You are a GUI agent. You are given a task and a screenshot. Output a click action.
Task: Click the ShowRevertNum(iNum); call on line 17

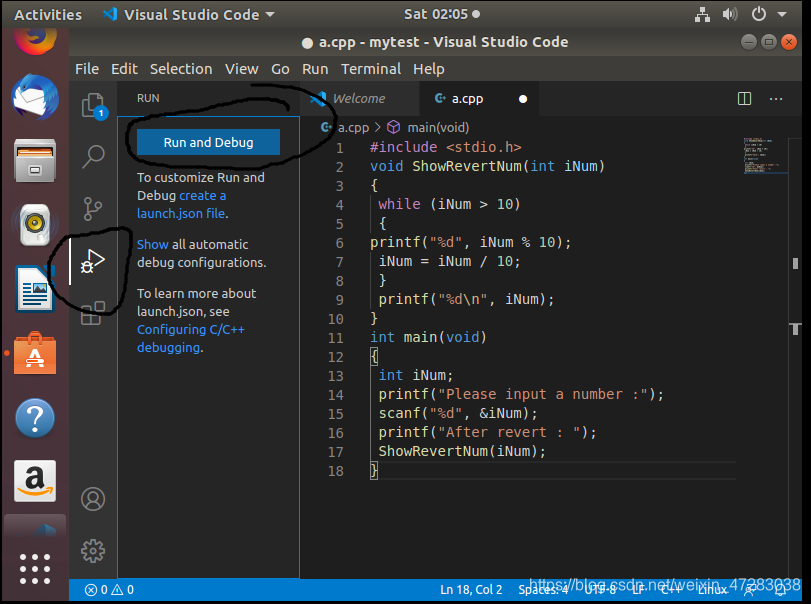462,451
